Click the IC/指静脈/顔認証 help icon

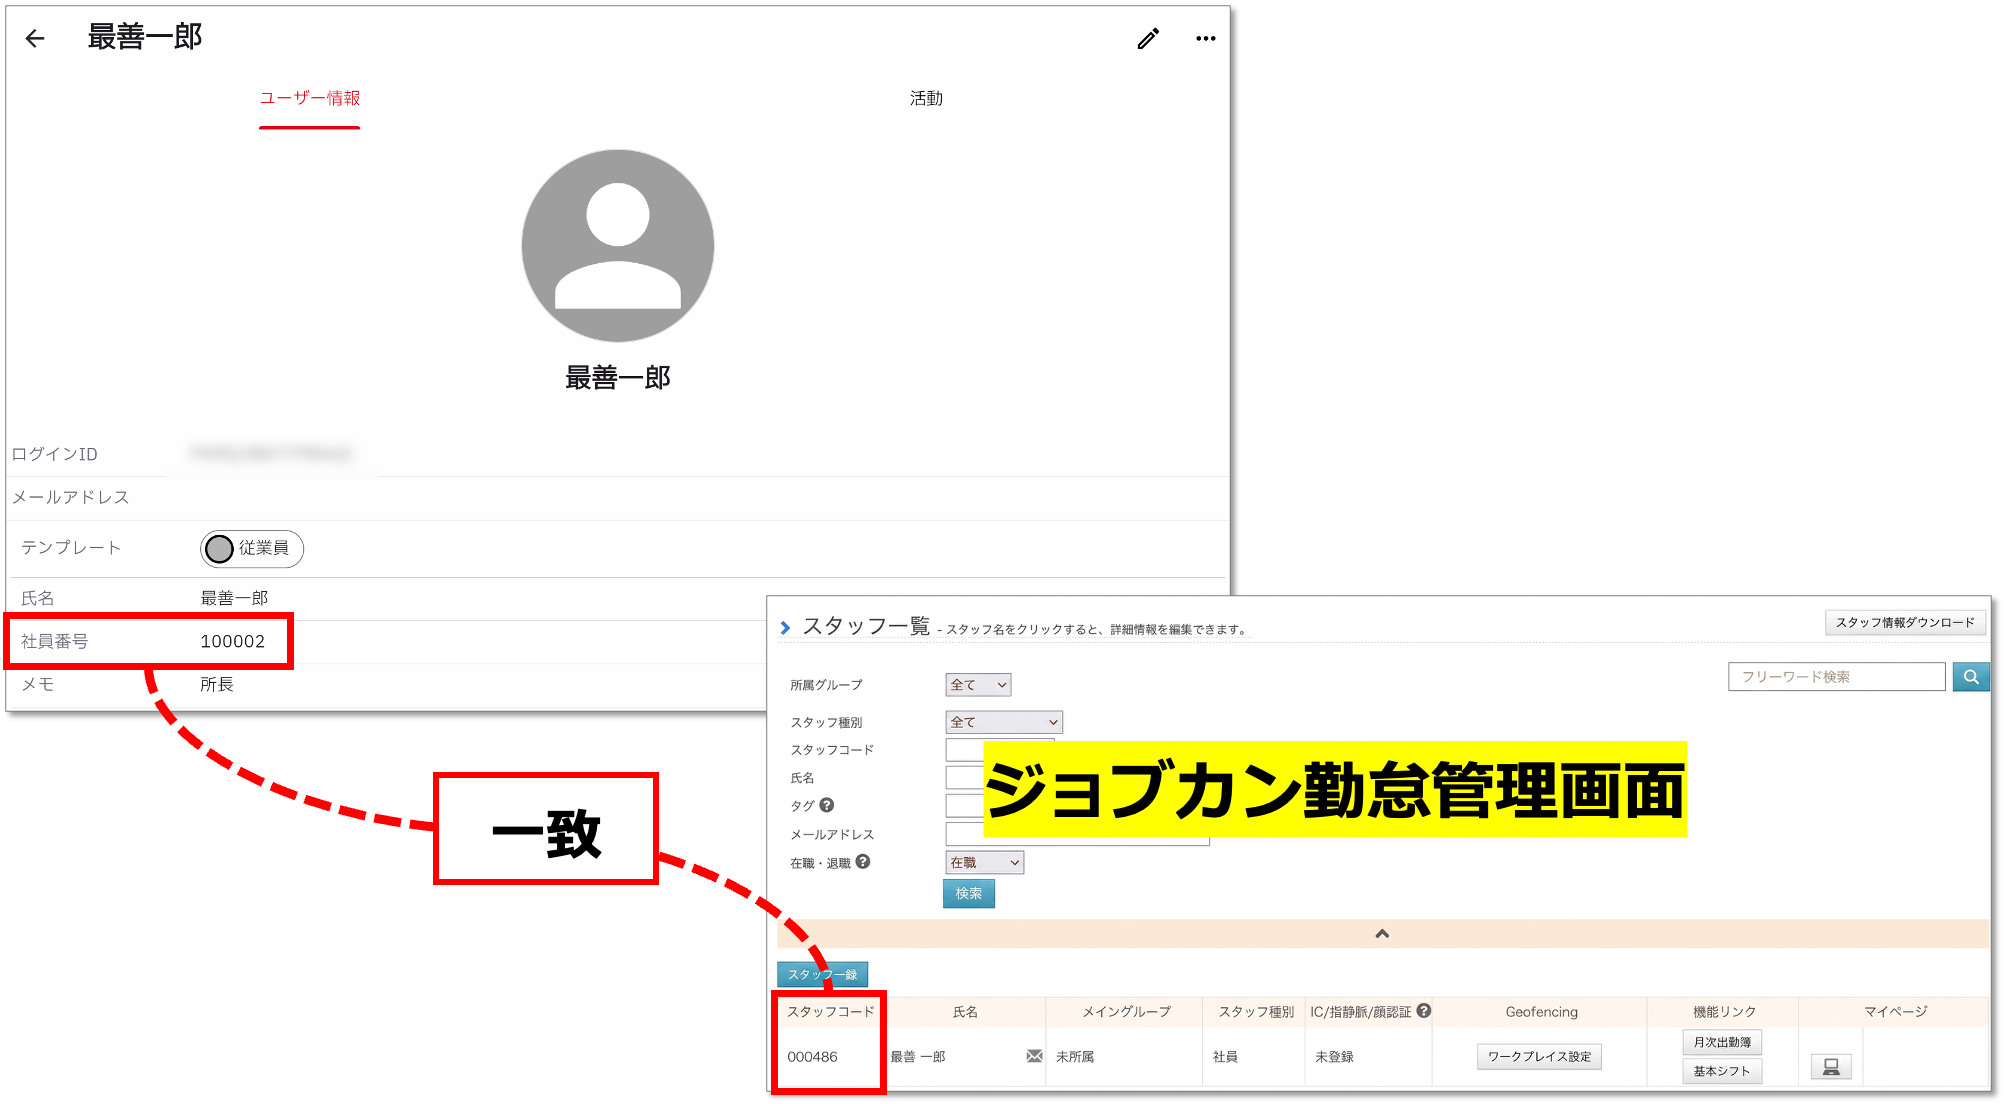(1424, 1011)
